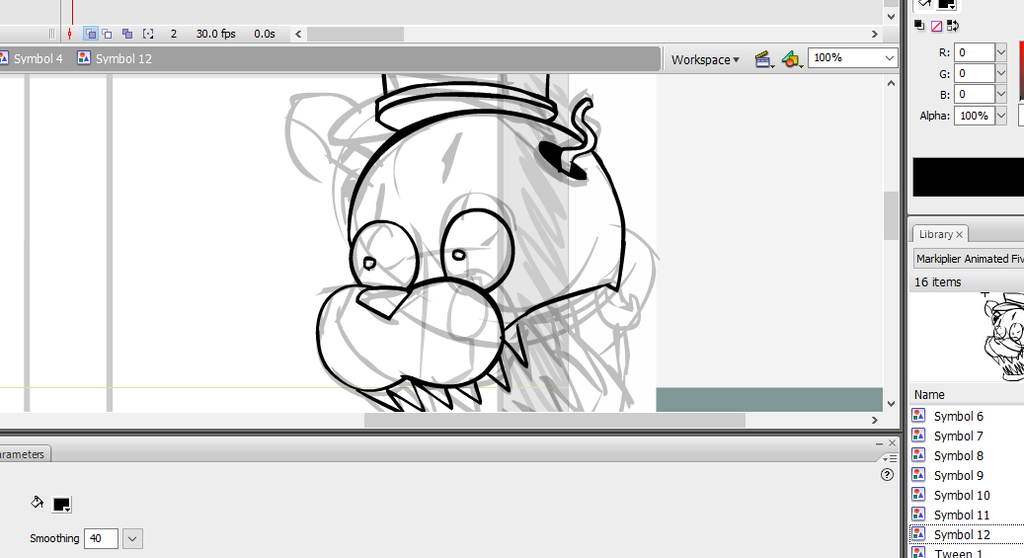Click the timeline scroll left arrow
The image size is (1024, 558).
[298, 34]
